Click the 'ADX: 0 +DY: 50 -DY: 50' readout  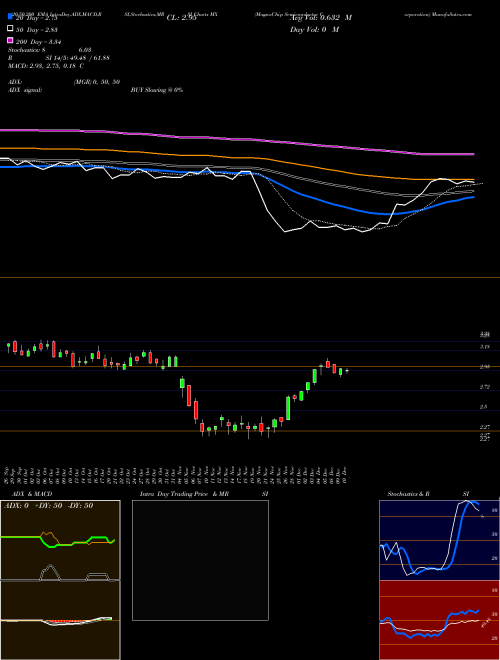point(48,506)
